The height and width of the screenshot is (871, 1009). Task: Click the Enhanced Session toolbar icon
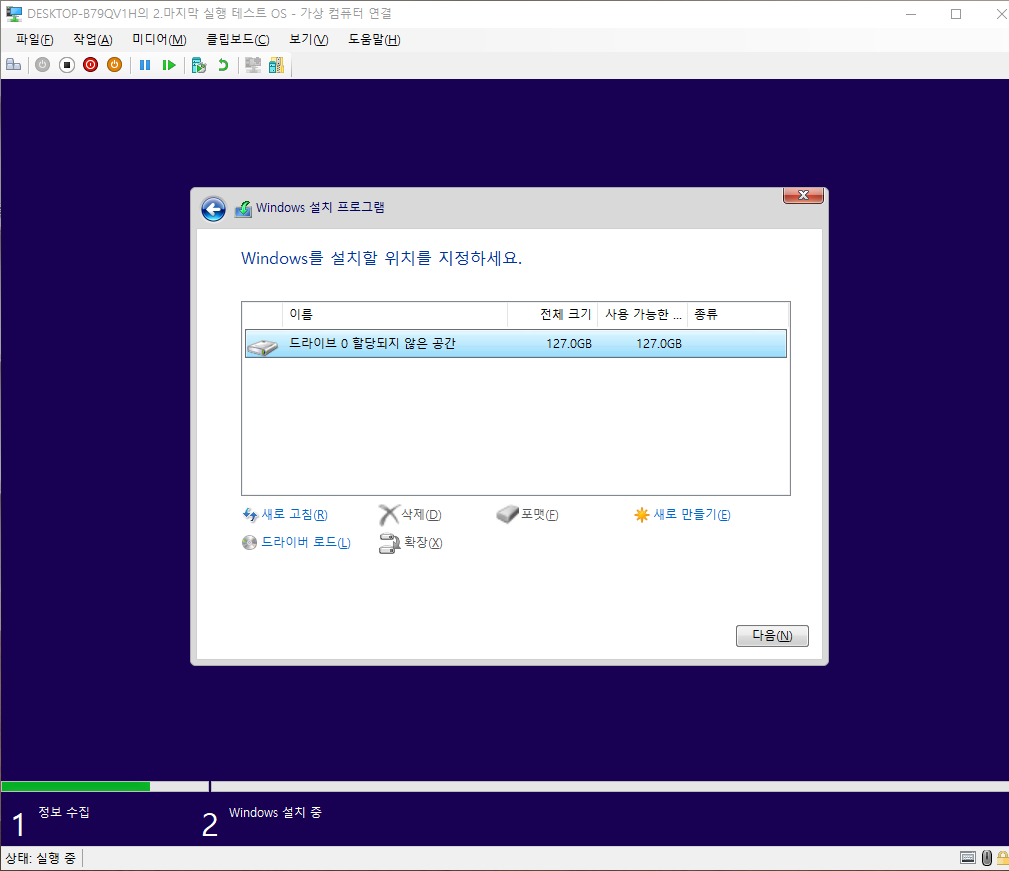pyautogui.click(x=253, y=65)
